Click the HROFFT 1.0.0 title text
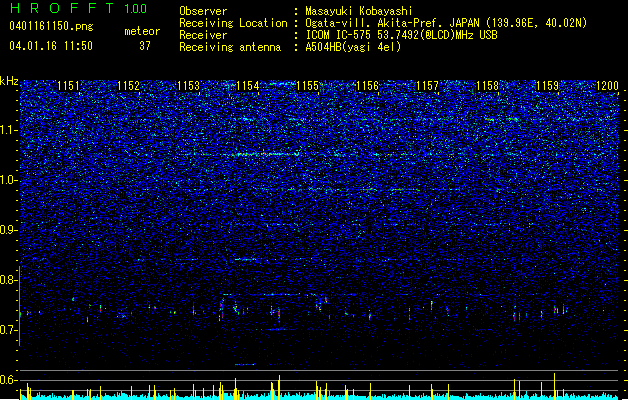Viewport: 629px width, 400px height. (x=78, y=8)
